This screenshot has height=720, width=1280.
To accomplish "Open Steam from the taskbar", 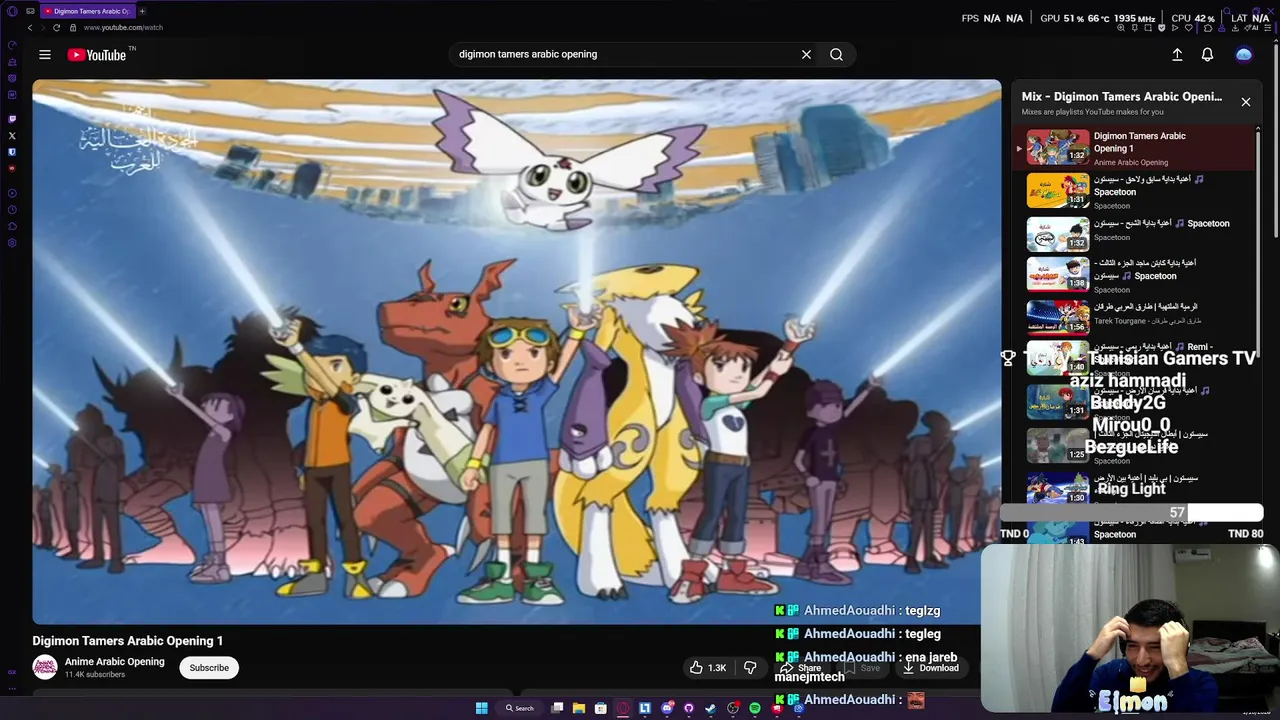I will click(x=711, y=708).
